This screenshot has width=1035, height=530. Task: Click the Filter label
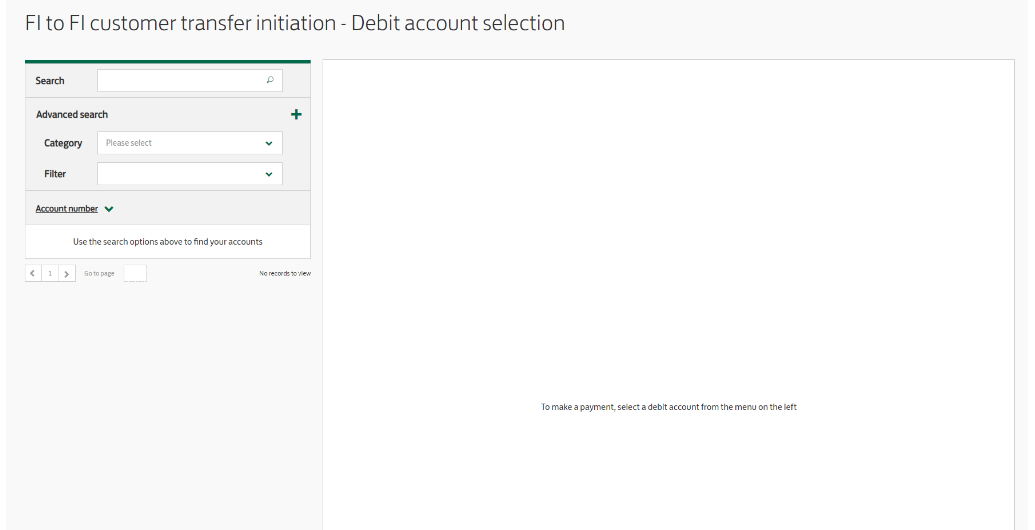pos(55,174)
